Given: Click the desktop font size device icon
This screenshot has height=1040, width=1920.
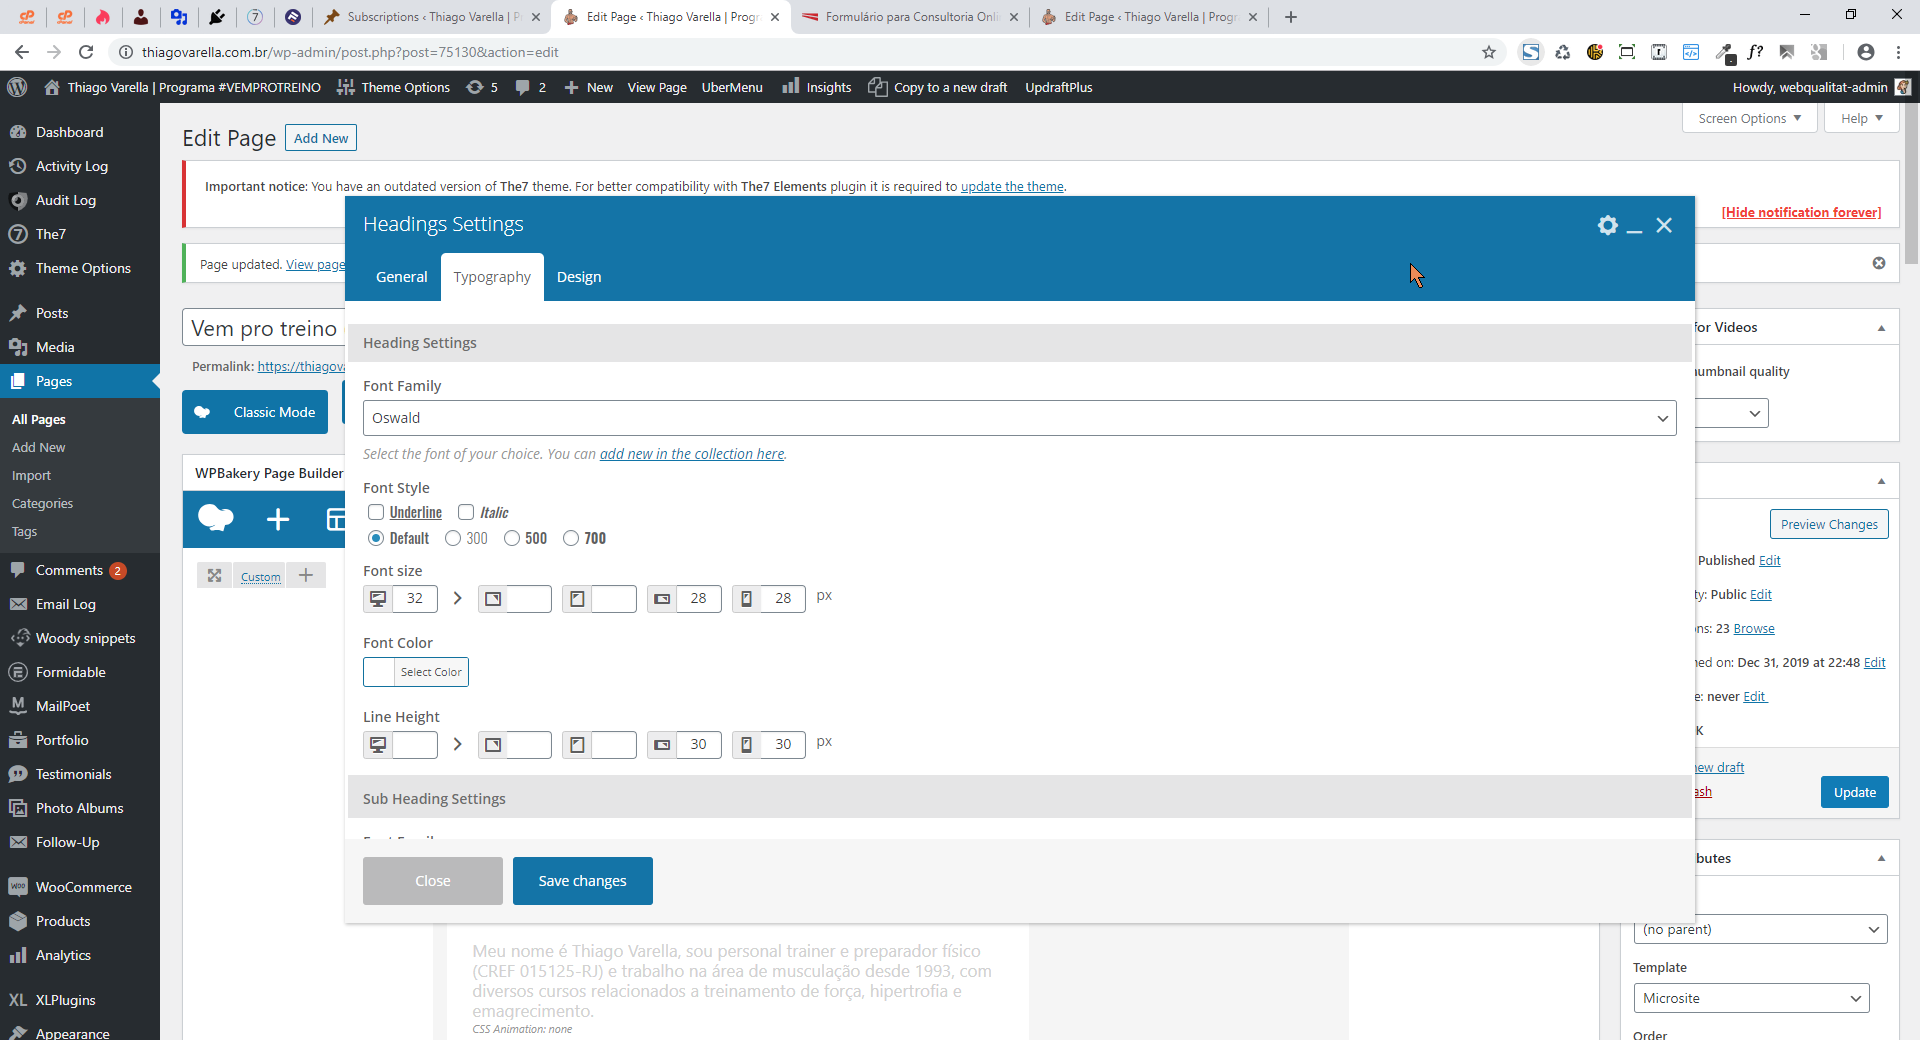Looking at the screenshot, I should (x=378, y=598).
